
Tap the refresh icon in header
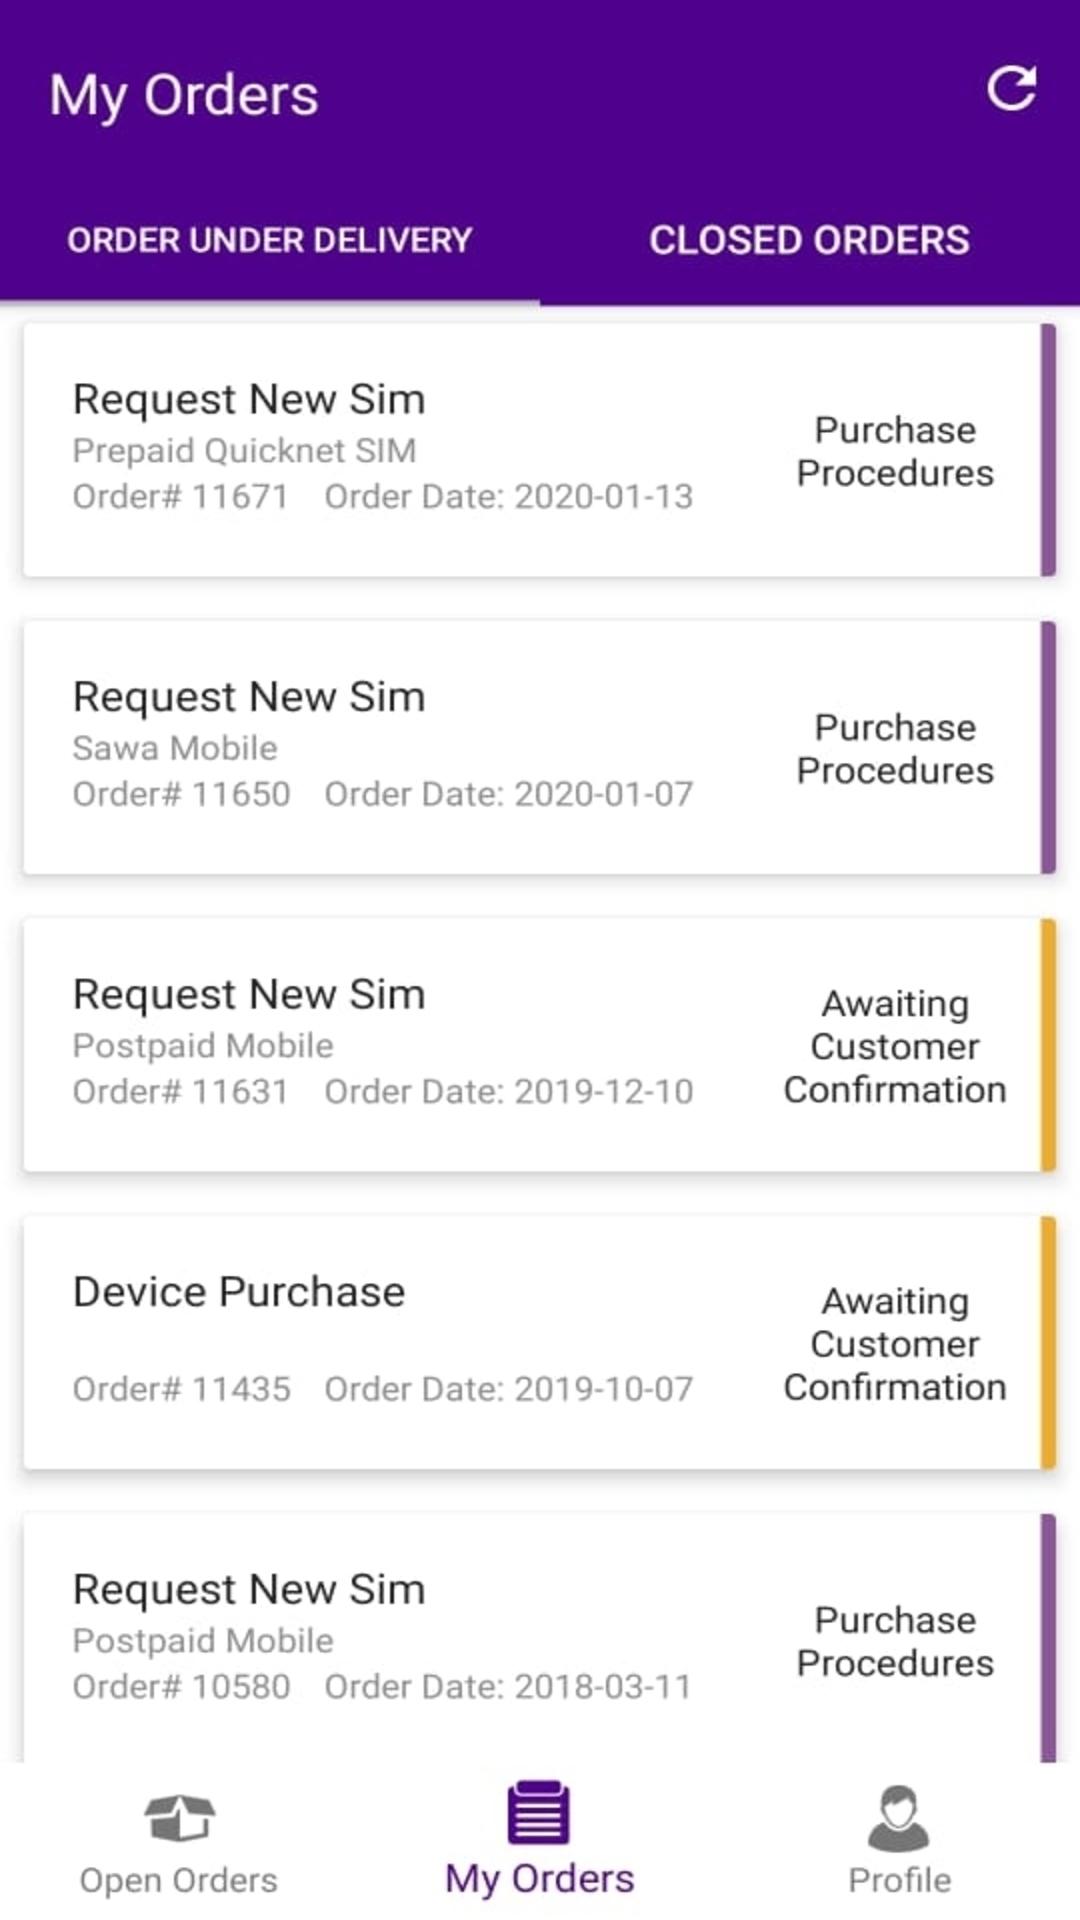[1011, 89]
